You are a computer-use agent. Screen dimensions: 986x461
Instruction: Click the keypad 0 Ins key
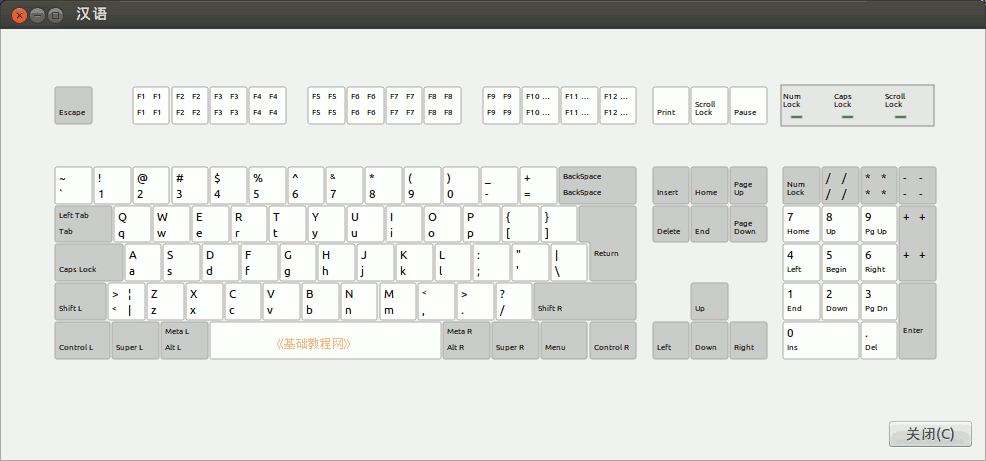(x=821, y=340)
